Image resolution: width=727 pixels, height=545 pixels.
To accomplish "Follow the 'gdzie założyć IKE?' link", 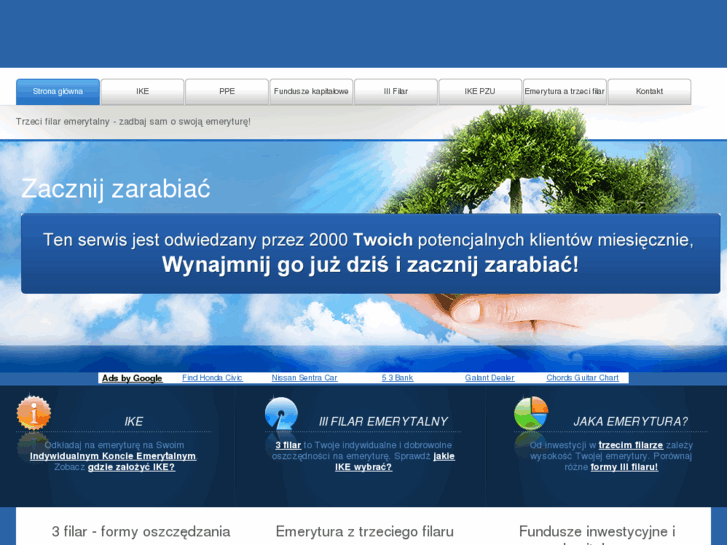I will click(131, 467).
